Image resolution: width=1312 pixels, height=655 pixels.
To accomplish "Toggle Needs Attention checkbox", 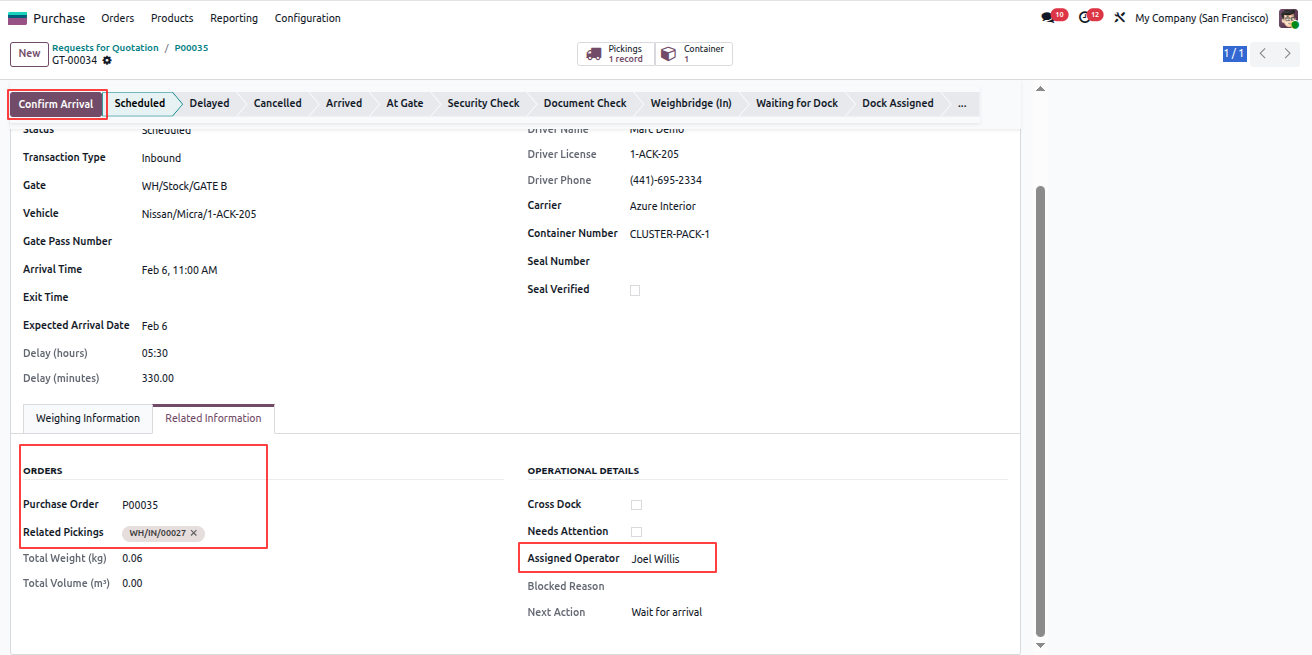I will [x=636, y=532].
